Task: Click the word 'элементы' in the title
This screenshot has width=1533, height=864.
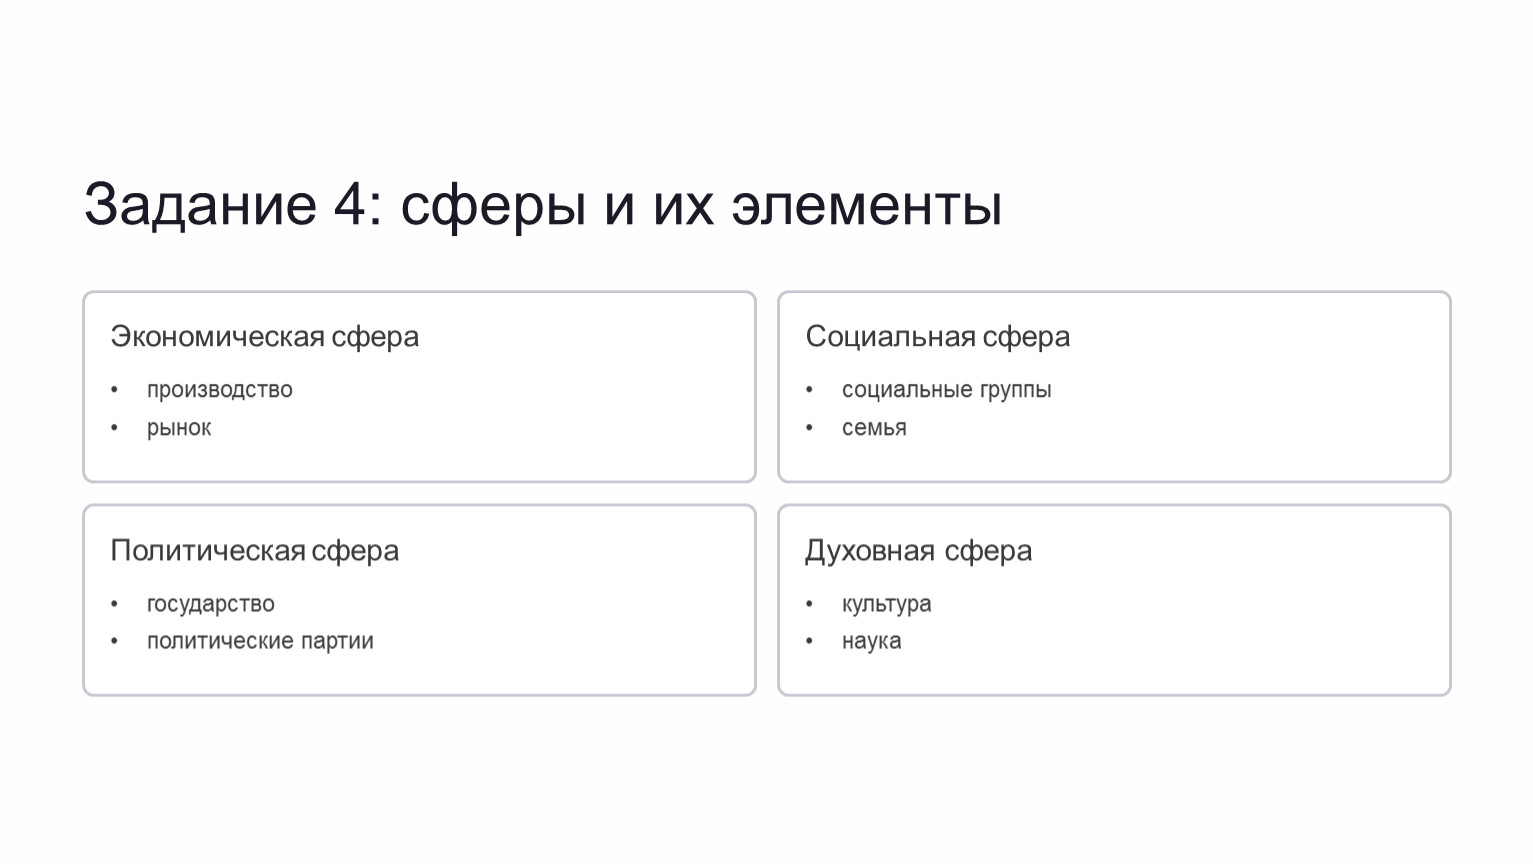Action: [x=867, y=205]
